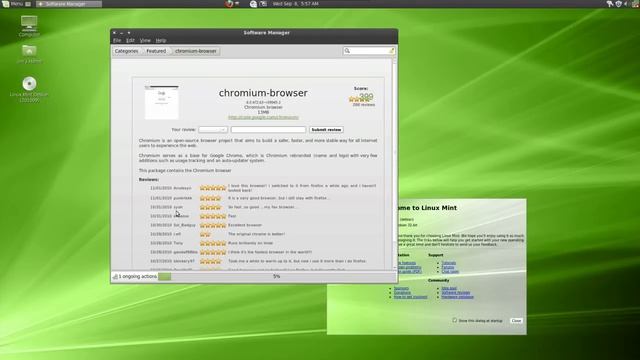Select the chromium-browser breadcrumb
640x360 pixels.
pyautogui.click(x=196, y=51)
